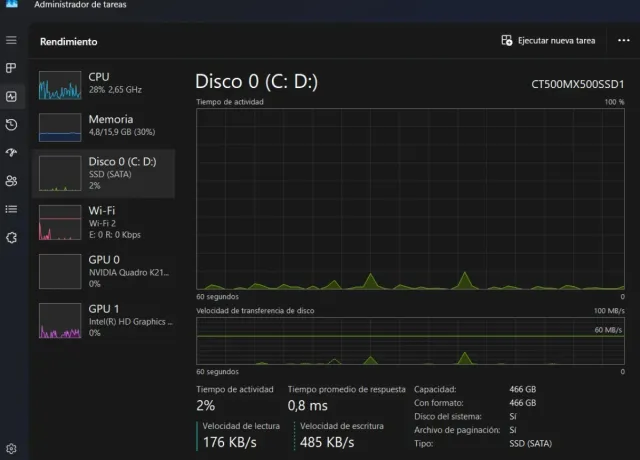The height and width of the screenshot is (460, 640).
Task: Click the disk activity time graph
Action: (x=410, y=198)
